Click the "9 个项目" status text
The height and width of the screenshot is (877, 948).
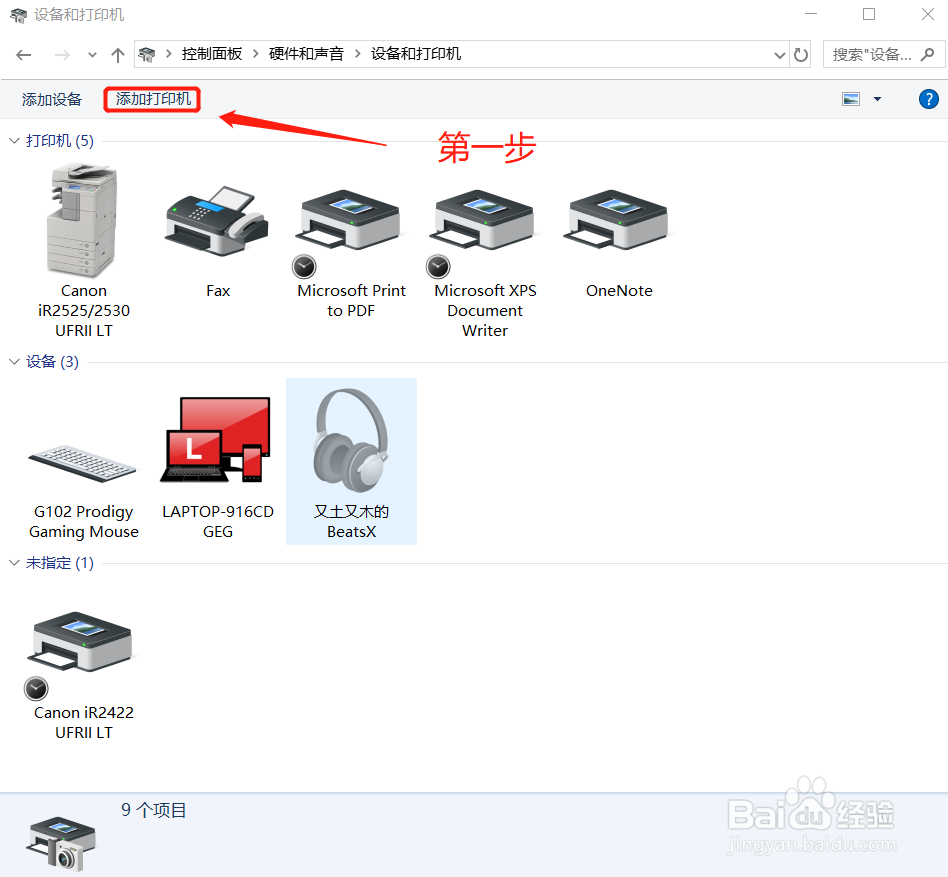point(154,810)
